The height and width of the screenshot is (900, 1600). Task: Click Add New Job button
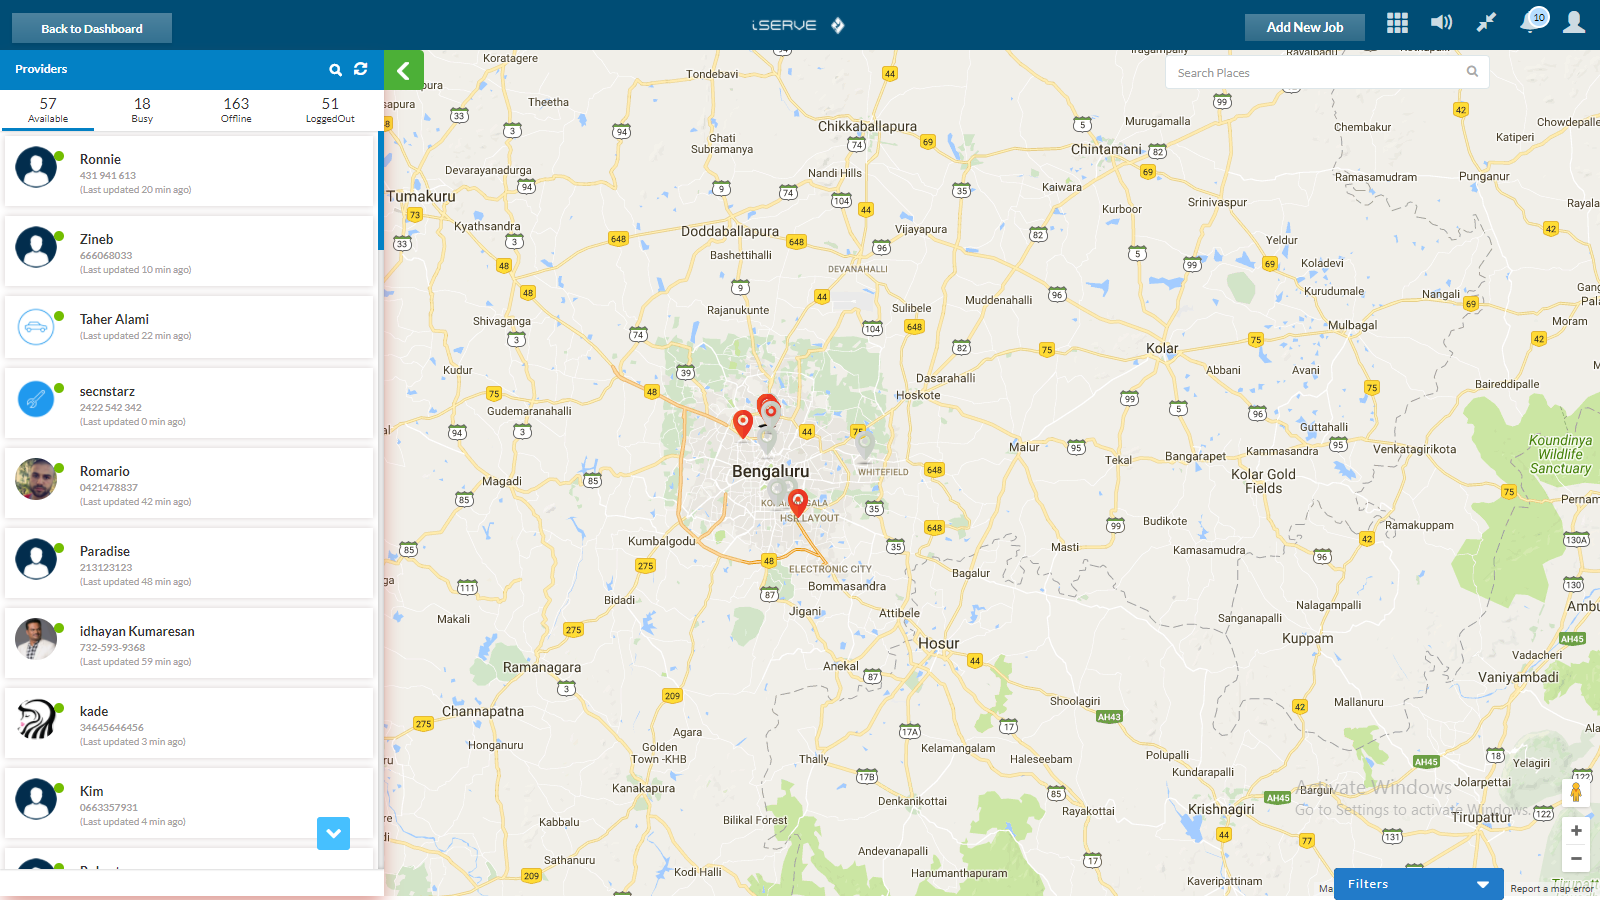click(1304, 27)
